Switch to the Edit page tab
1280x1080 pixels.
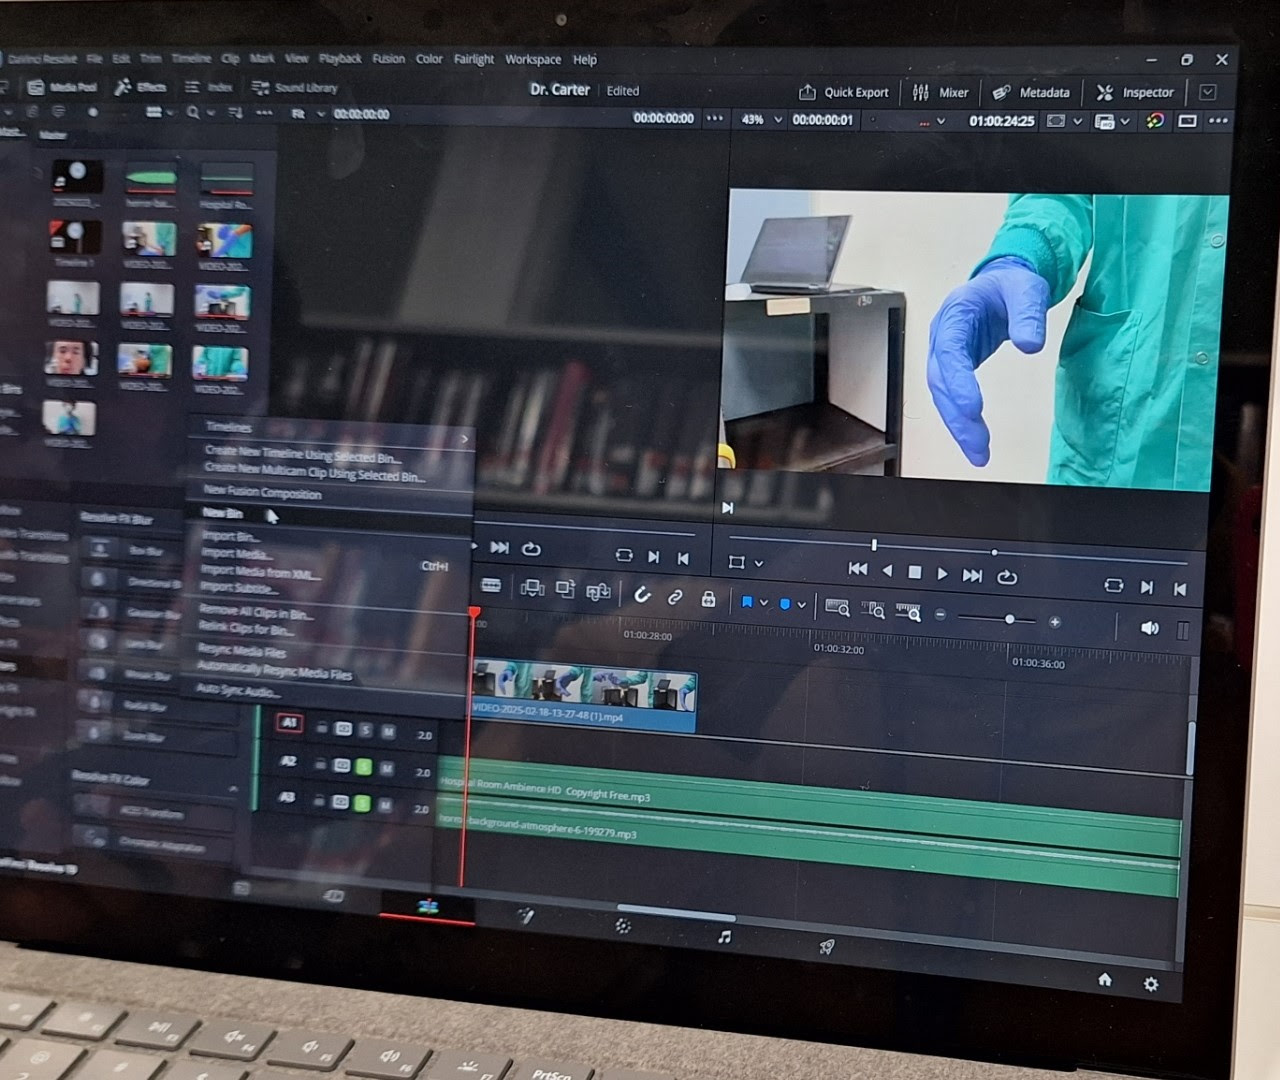[428, 906]
